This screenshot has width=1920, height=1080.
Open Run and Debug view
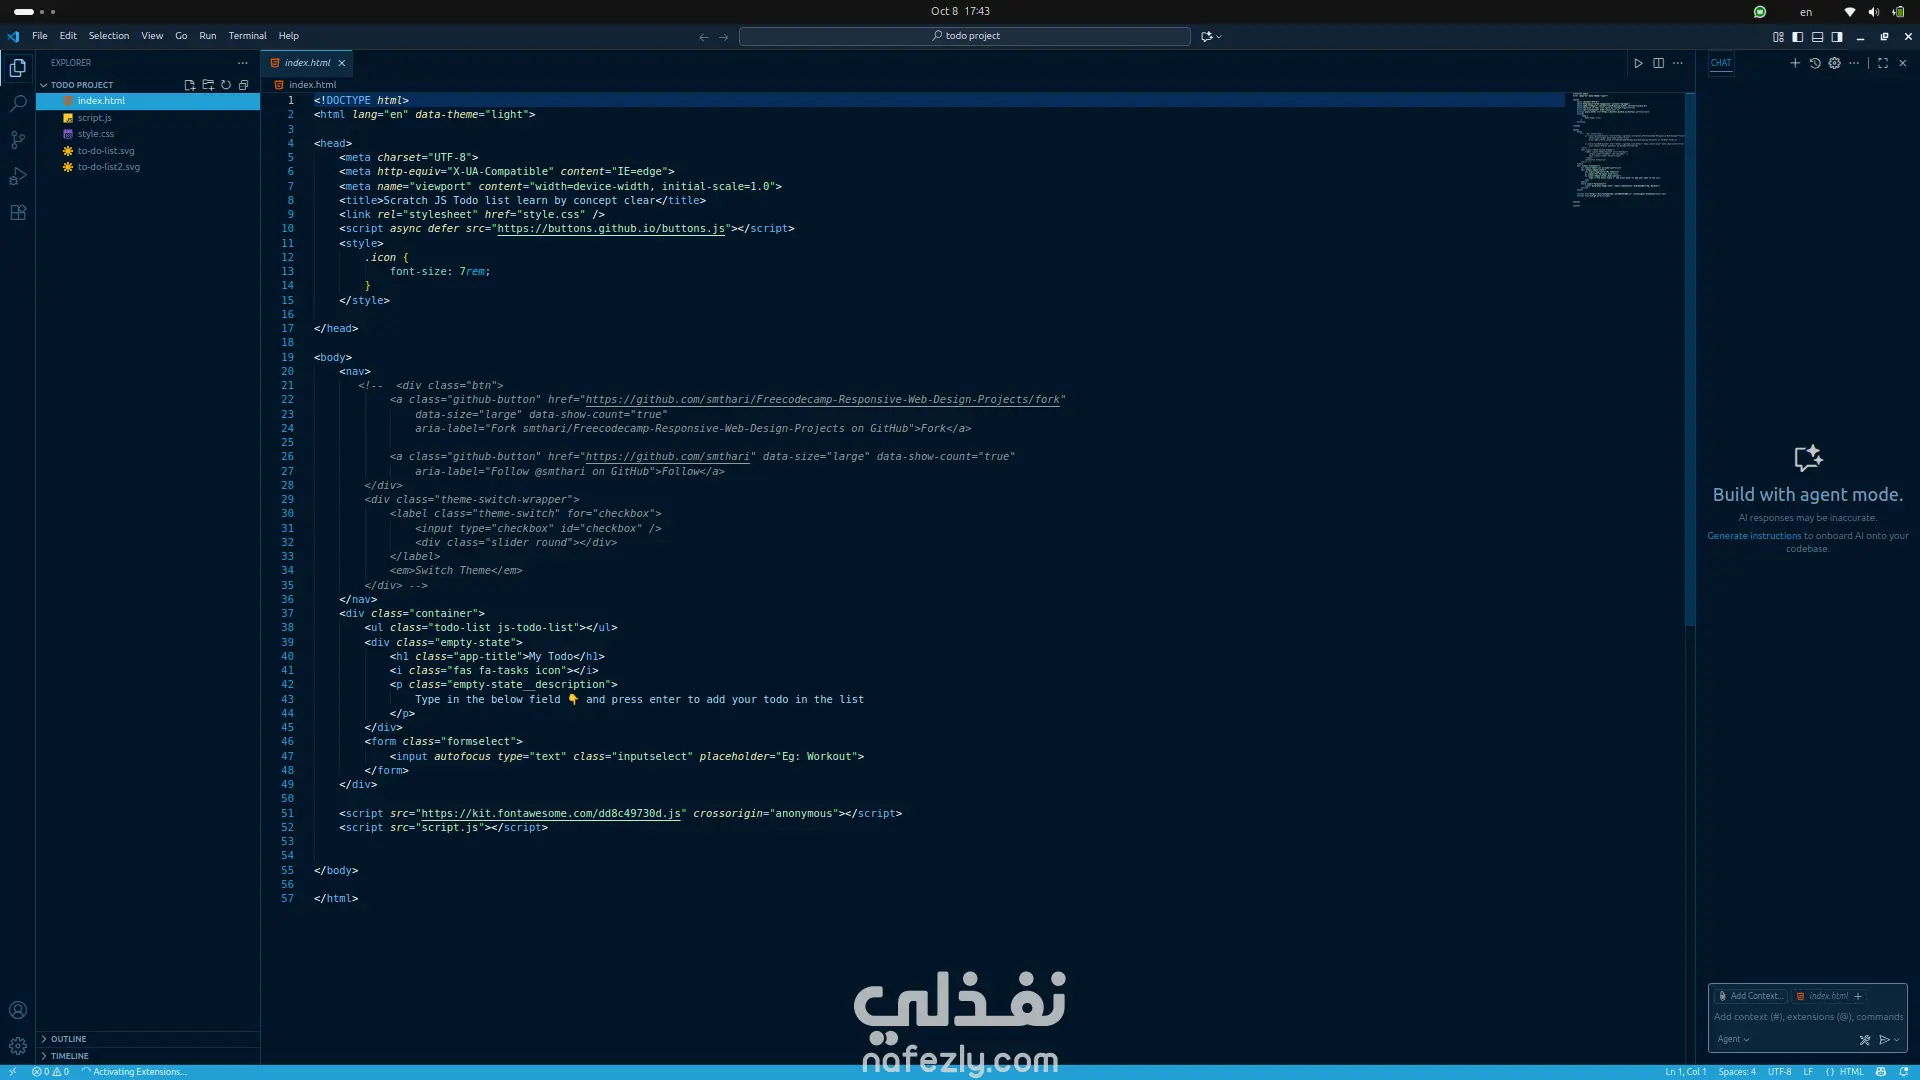click(x=18, y=177)
